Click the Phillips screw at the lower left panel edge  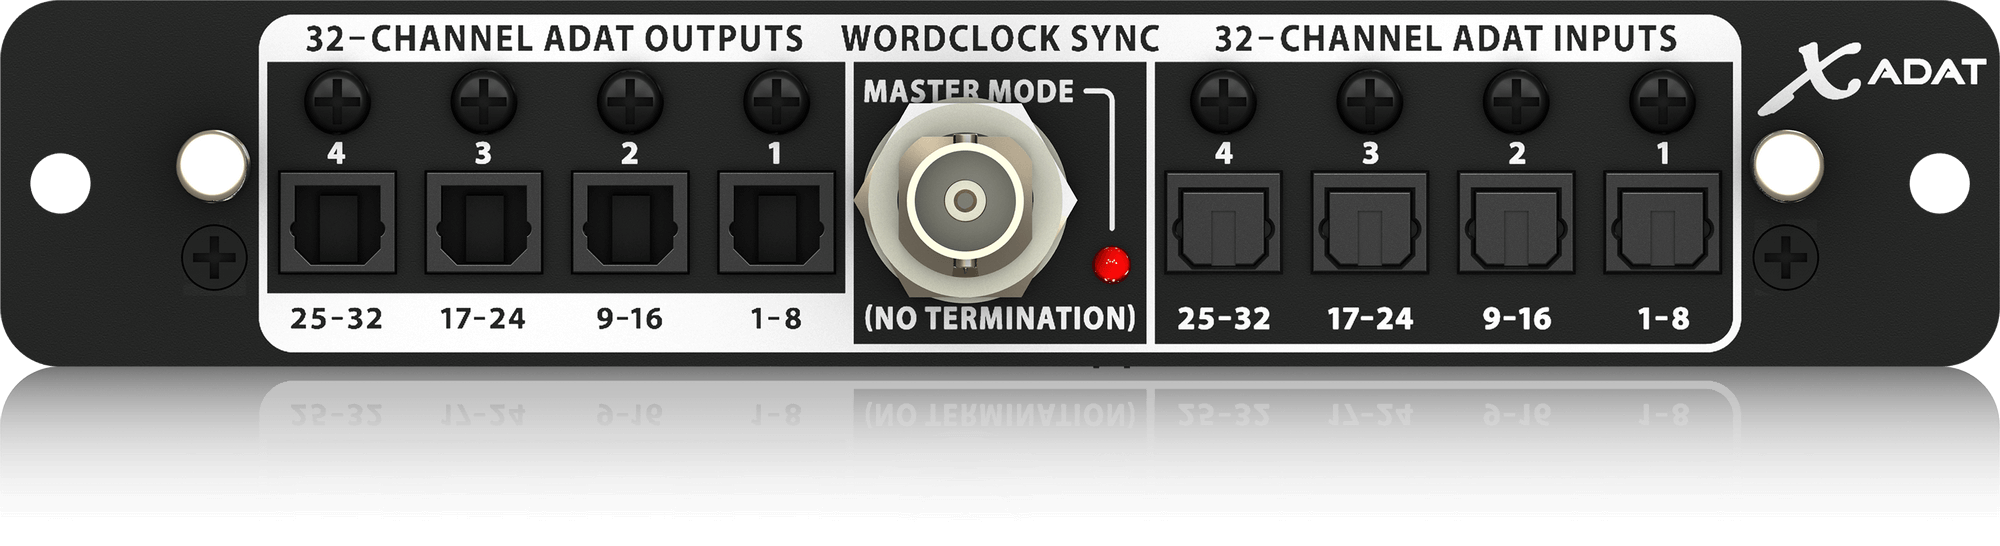click(214, 260)
